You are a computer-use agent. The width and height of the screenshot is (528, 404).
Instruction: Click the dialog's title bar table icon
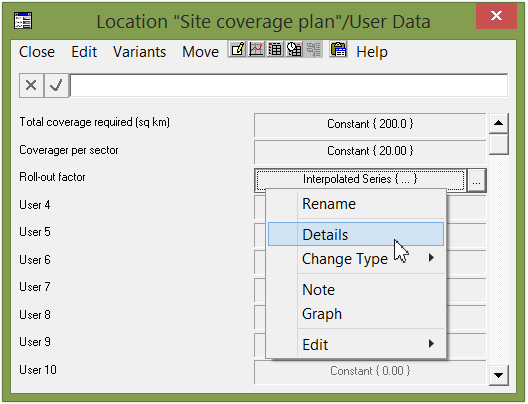pyautogui.click(x=23, y=21)
